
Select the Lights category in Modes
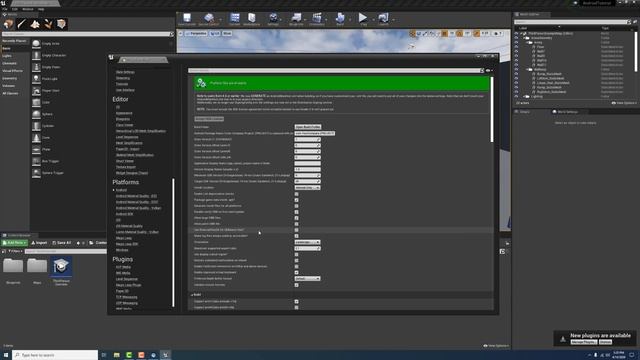(7, 56)
